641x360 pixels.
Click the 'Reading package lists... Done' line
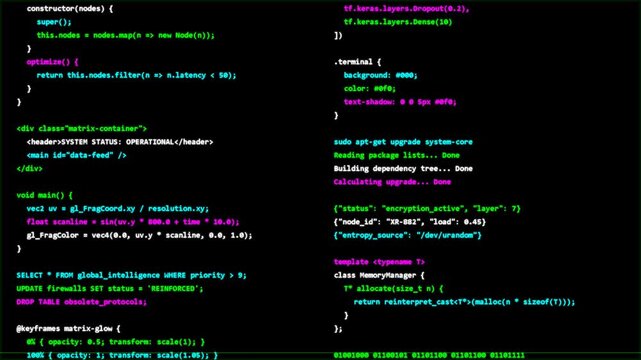pyautogui.click(x=397, y=155)
